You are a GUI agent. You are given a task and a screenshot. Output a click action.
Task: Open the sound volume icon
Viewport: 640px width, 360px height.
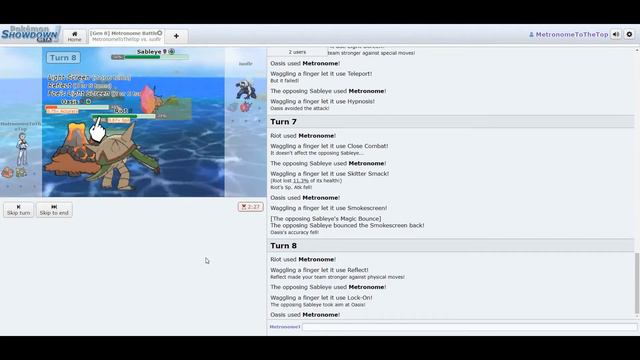point(616,35)
